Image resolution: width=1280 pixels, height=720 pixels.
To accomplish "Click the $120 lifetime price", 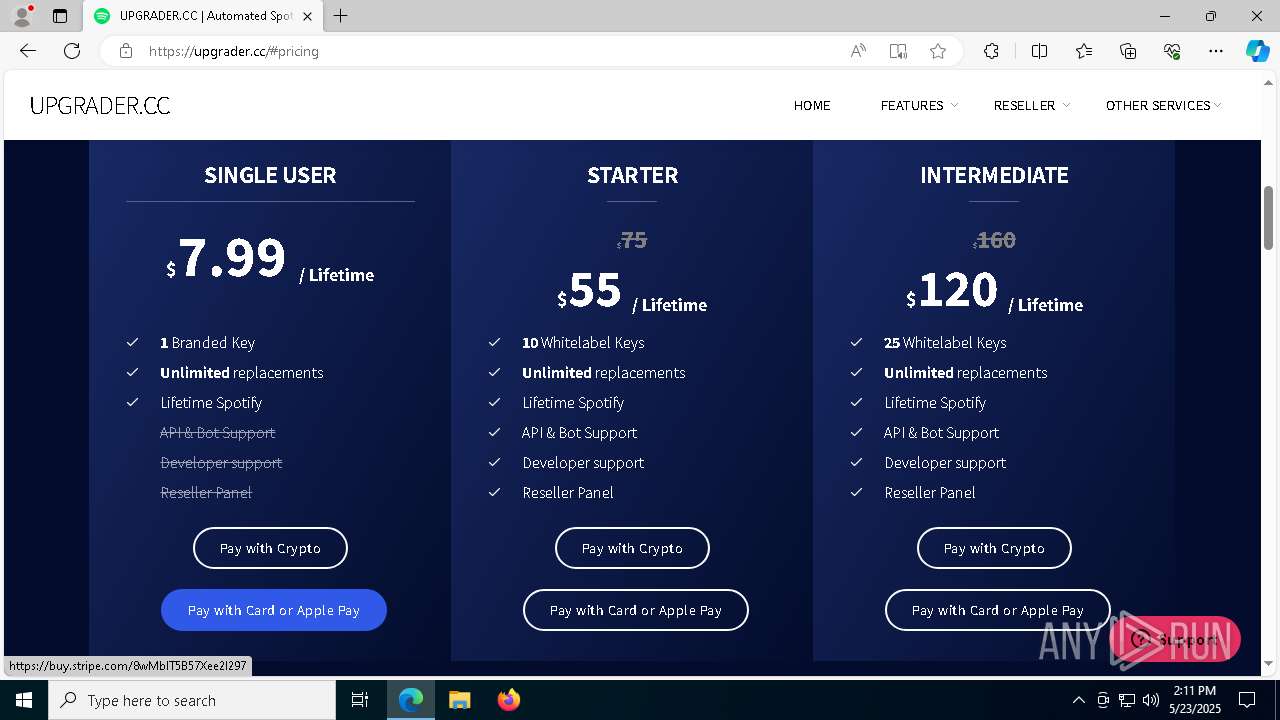I will 994,292.
